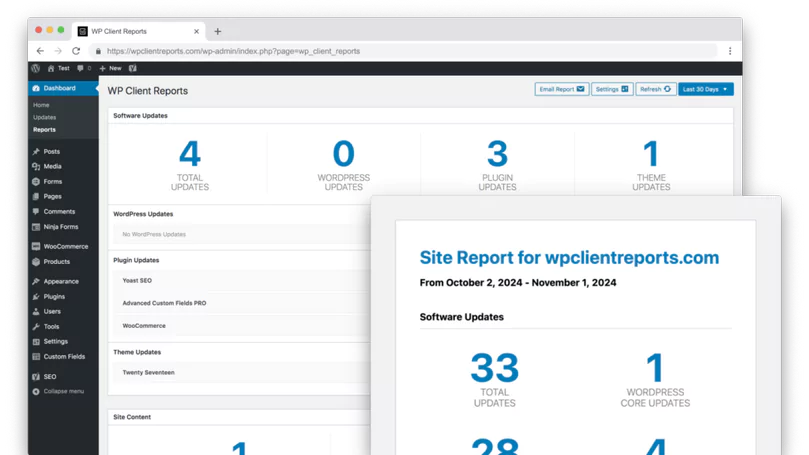Image resolution: width=809 pixels, height=455 pixels.
Task: Reload the page with refresh icon
Action: pyautogui.click(x=76, y=51)
